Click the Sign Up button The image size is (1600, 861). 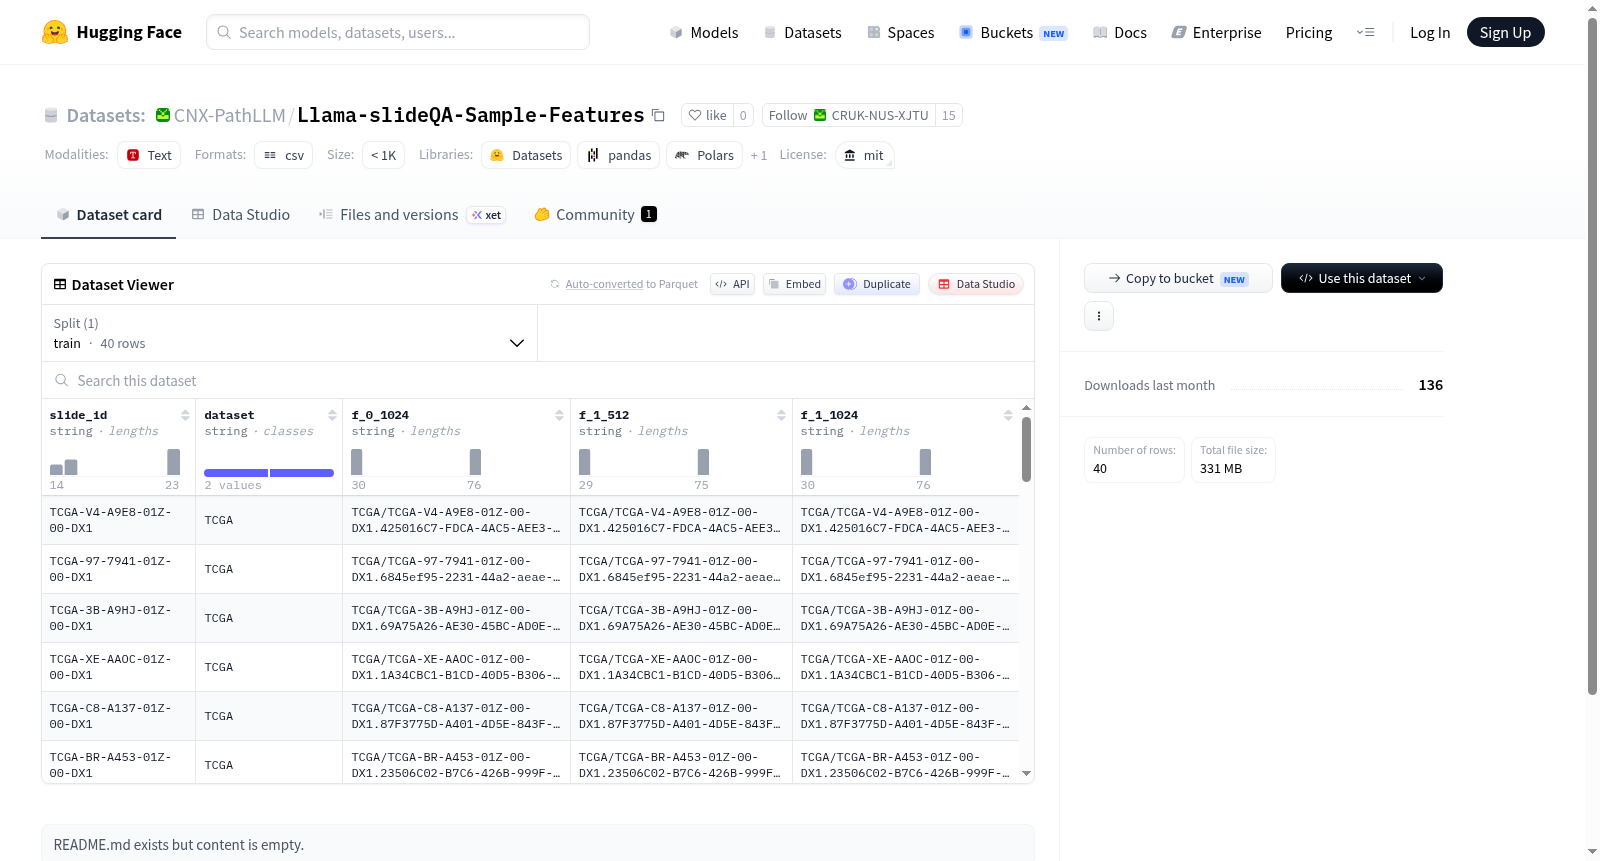1505,32
